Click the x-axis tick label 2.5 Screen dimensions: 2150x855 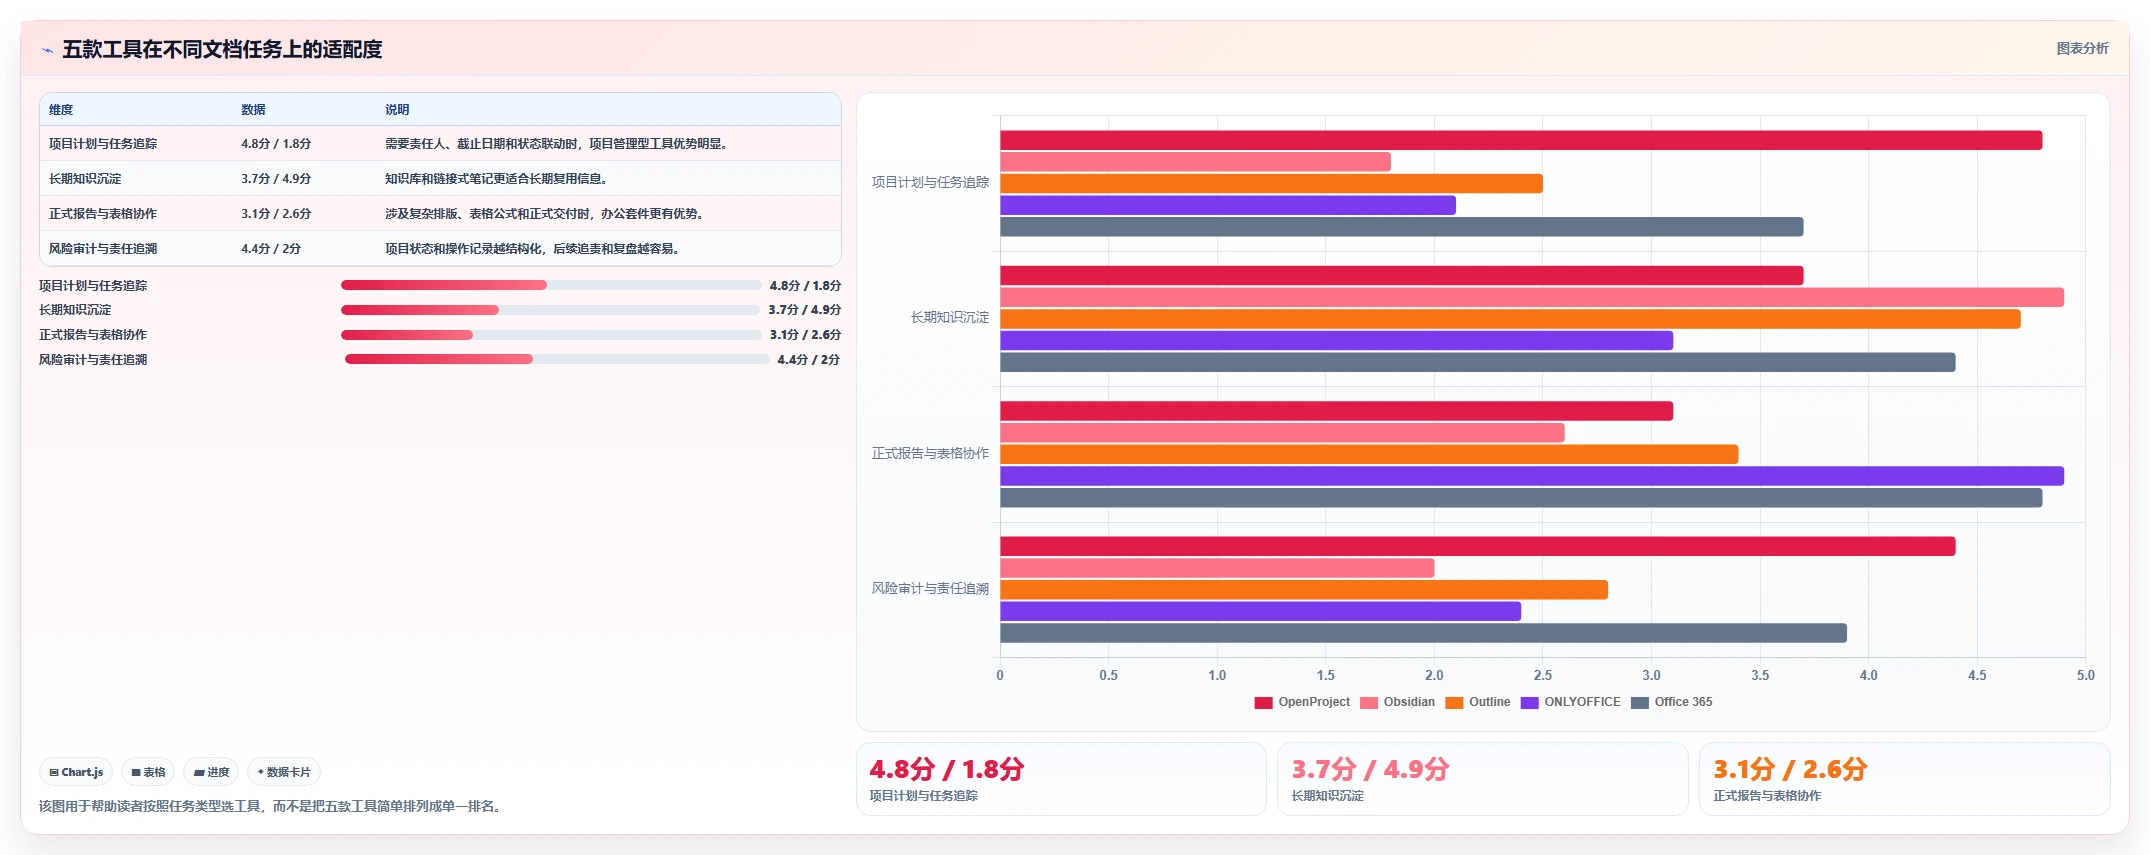pyautogui.click(x=1543, y=676)
